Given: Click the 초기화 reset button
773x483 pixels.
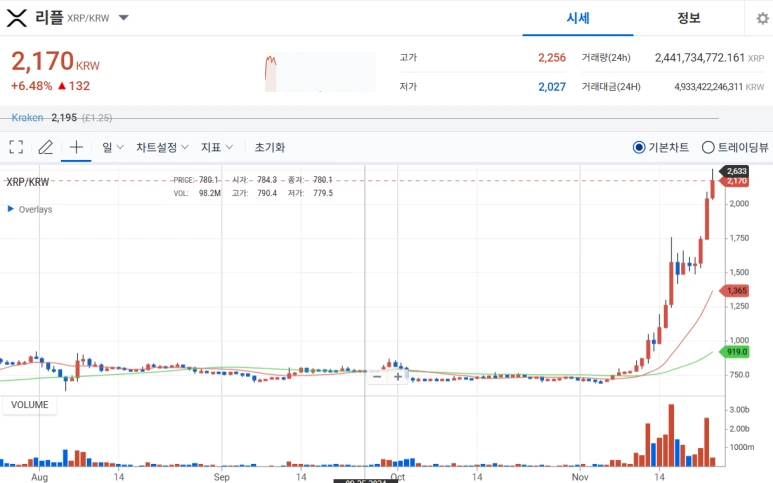Looking at the screenshot, I should (270, 147).
